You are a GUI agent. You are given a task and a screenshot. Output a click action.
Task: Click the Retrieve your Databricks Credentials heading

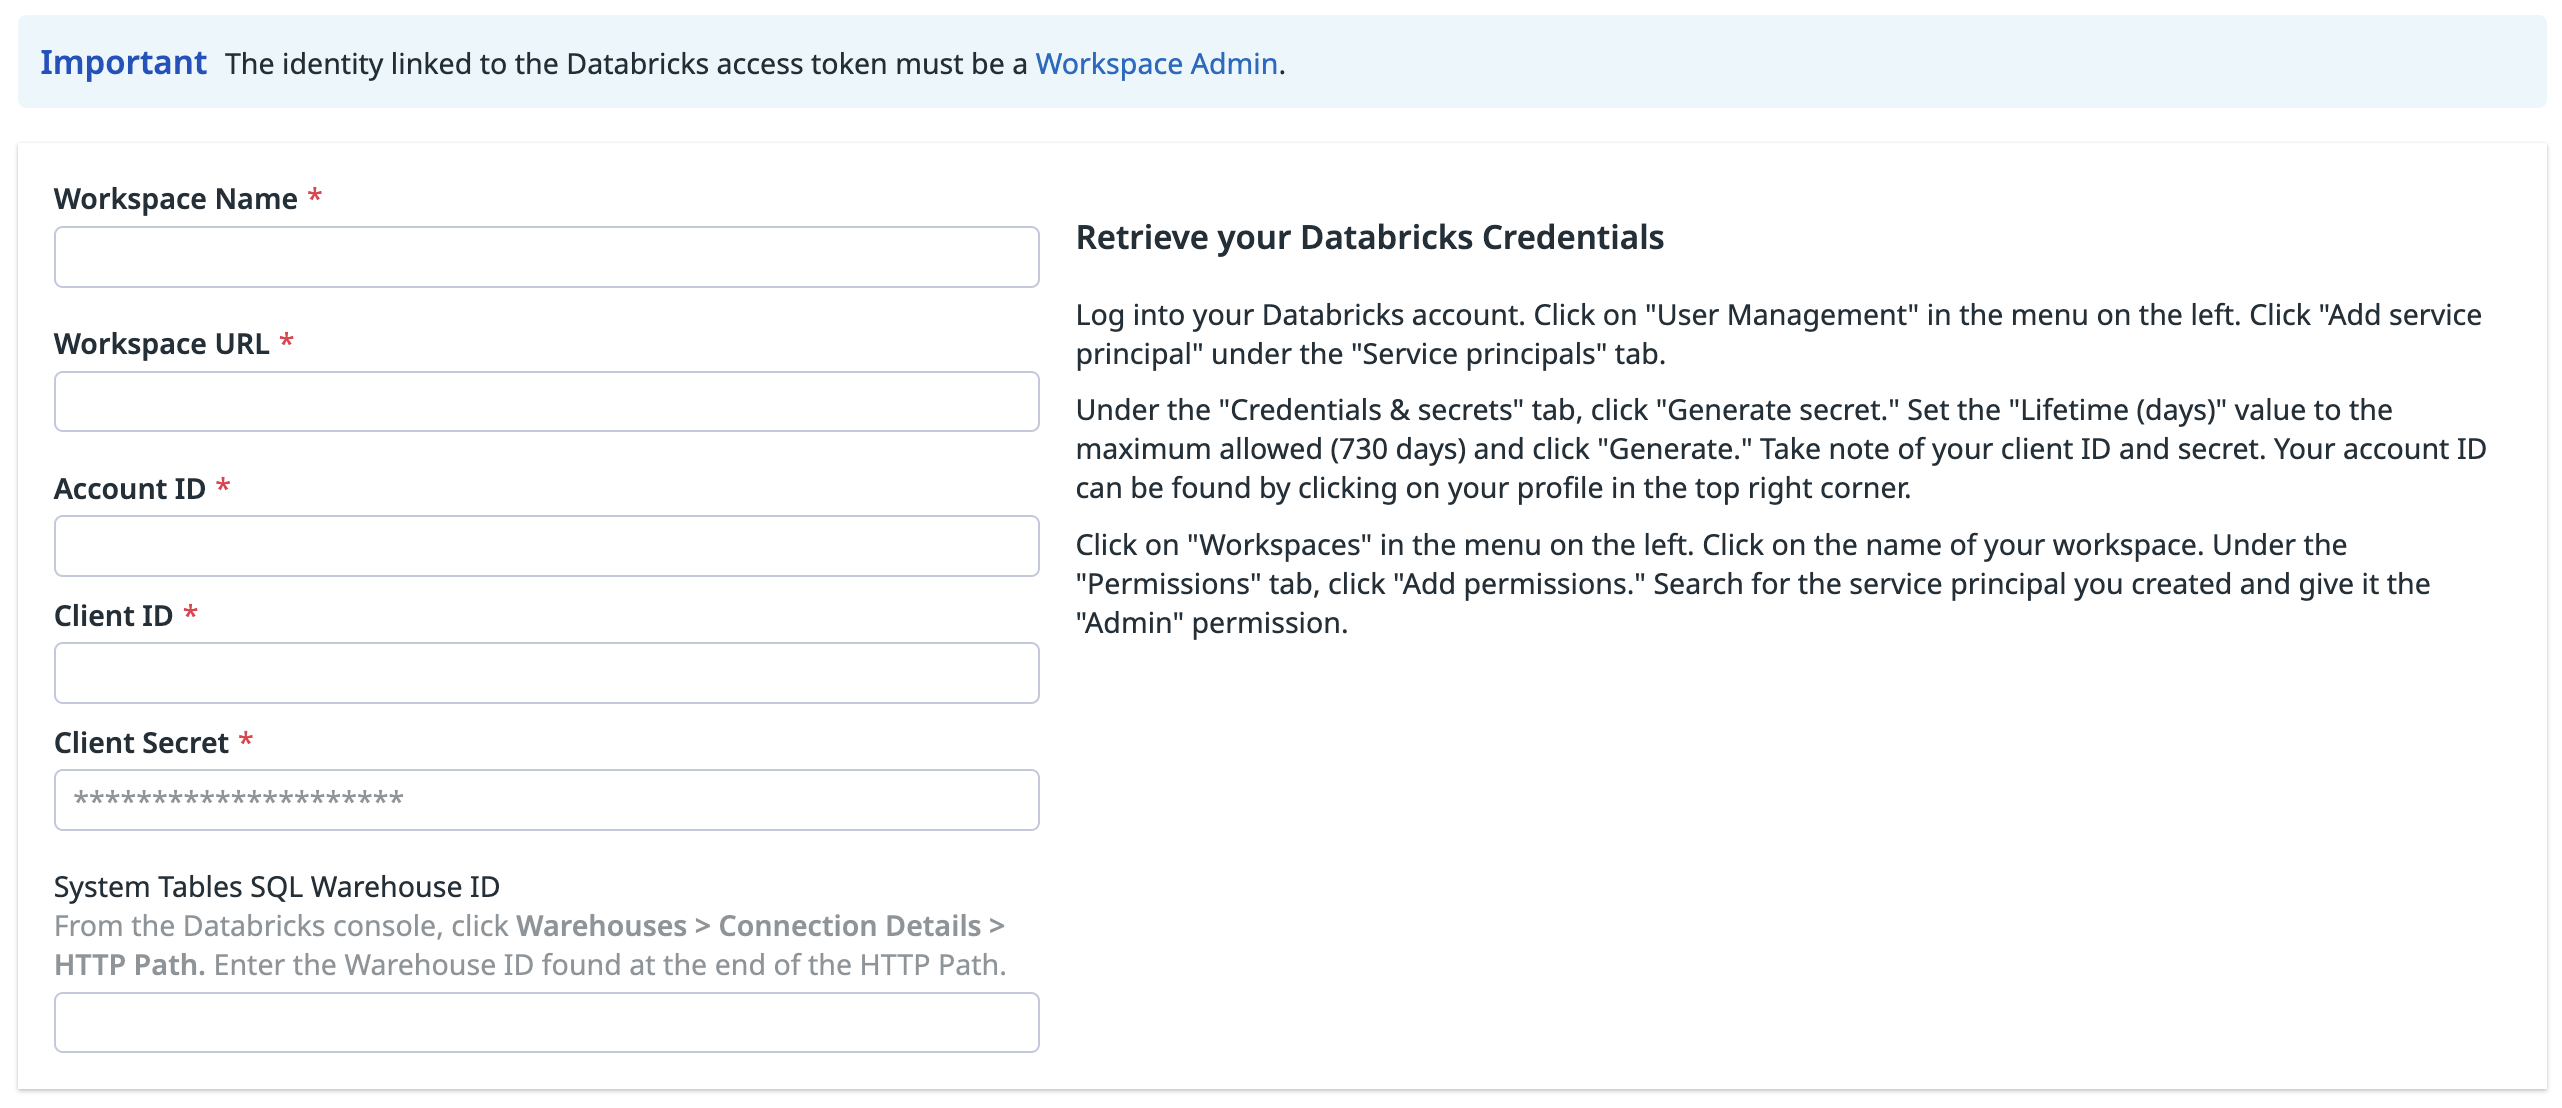tap(1369, 238)
